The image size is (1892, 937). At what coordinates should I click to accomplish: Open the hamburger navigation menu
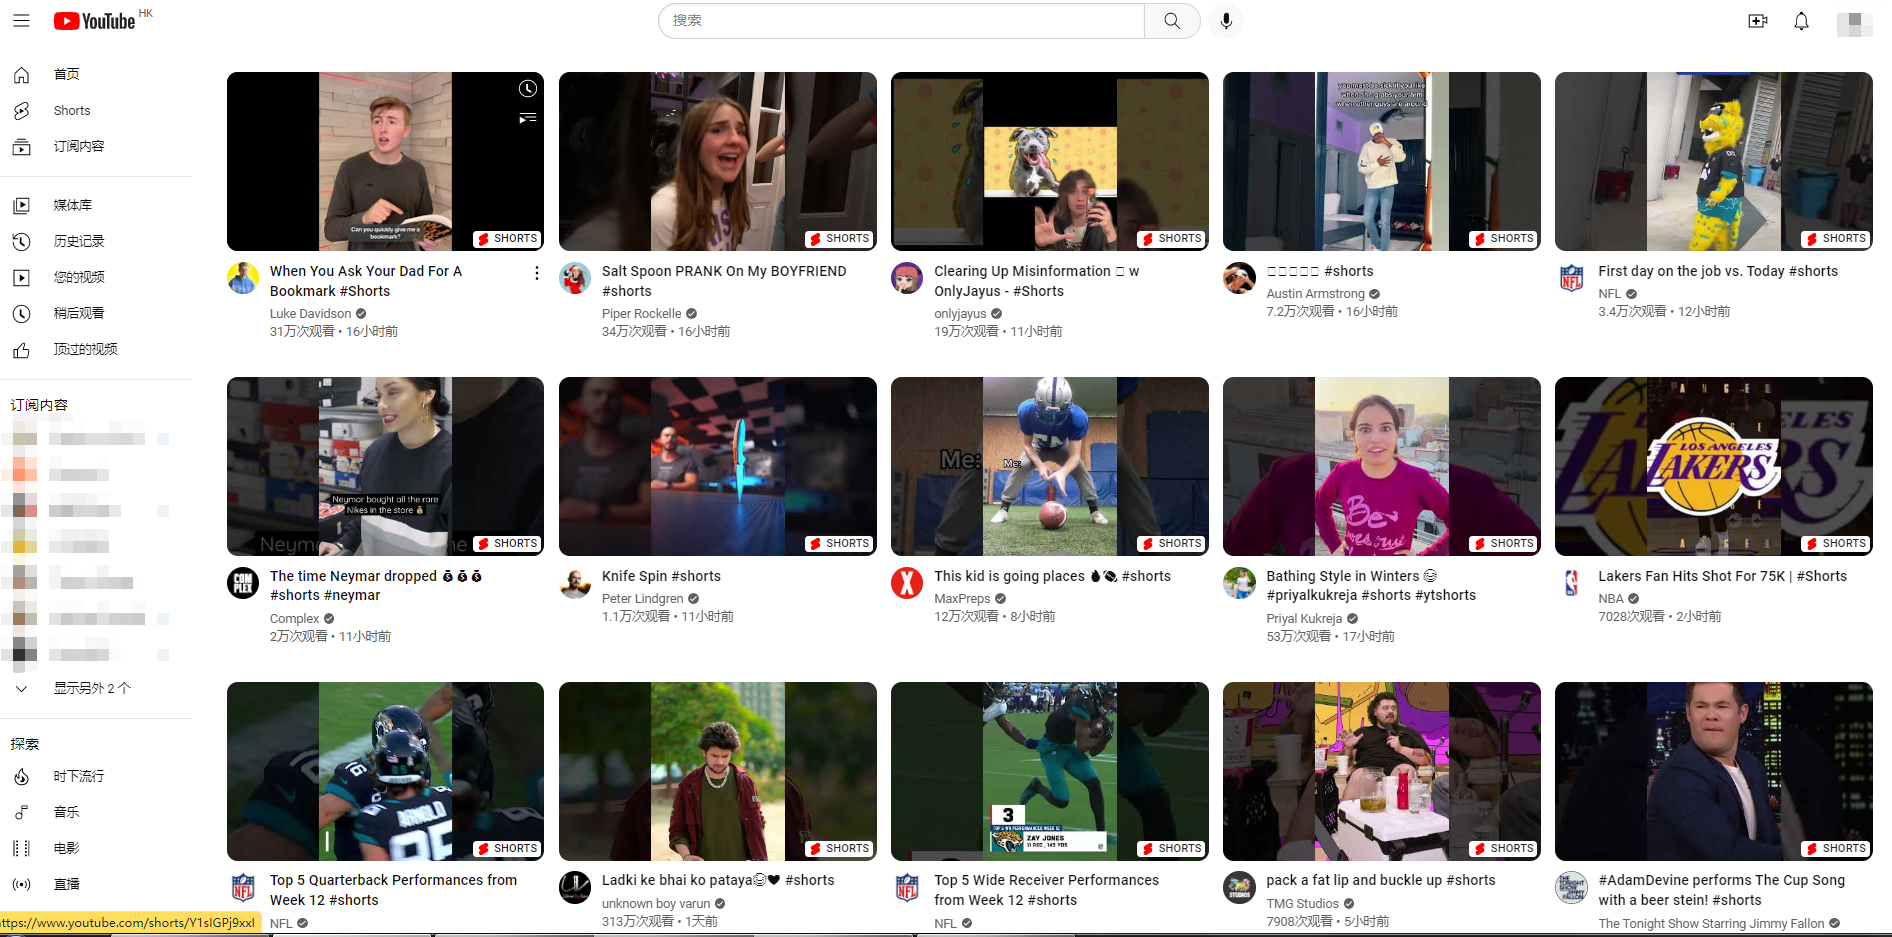(x=20, y=20)
